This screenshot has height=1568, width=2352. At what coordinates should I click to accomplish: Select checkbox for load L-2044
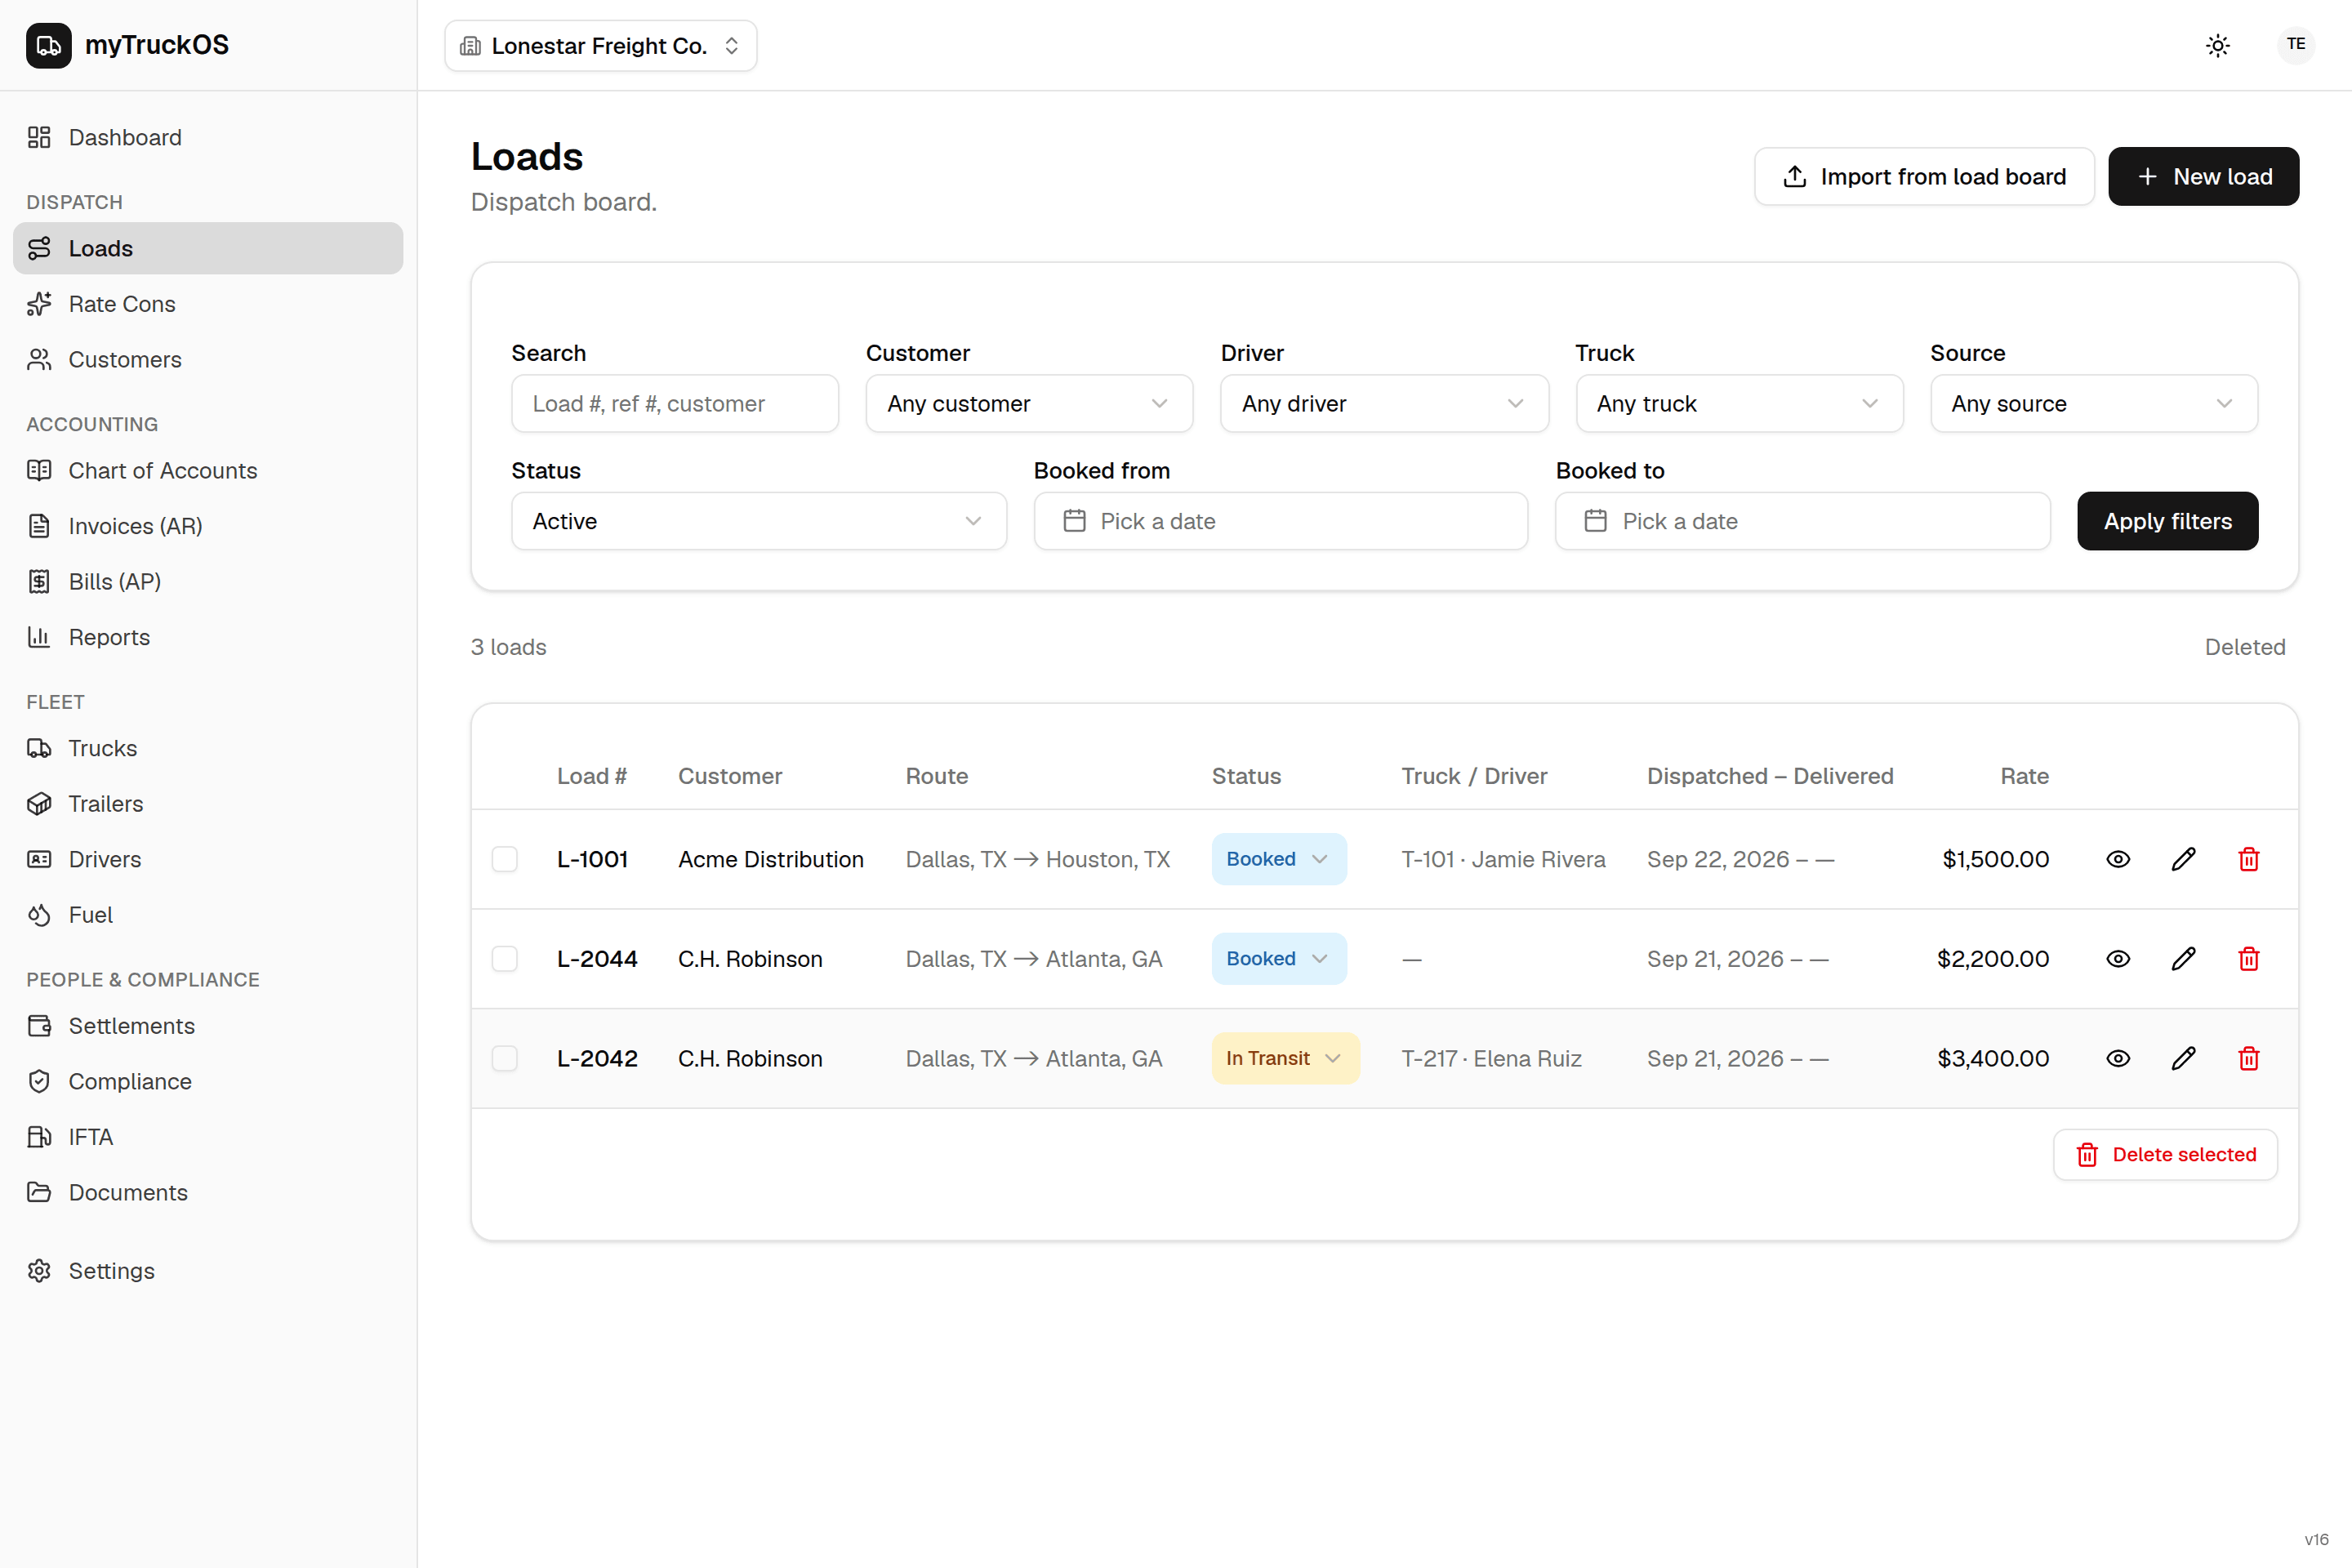click(505, 958)
